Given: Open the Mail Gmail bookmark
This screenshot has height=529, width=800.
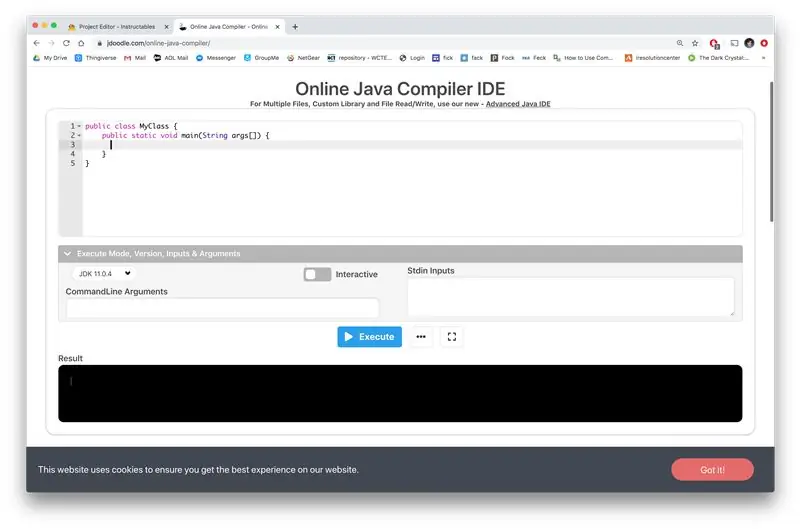Looking at the screenshot, I should [x=135, y=58].
